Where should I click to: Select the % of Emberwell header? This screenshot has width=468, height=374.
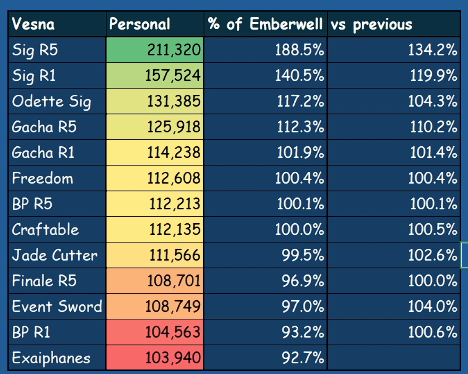(x=266, y=24)
